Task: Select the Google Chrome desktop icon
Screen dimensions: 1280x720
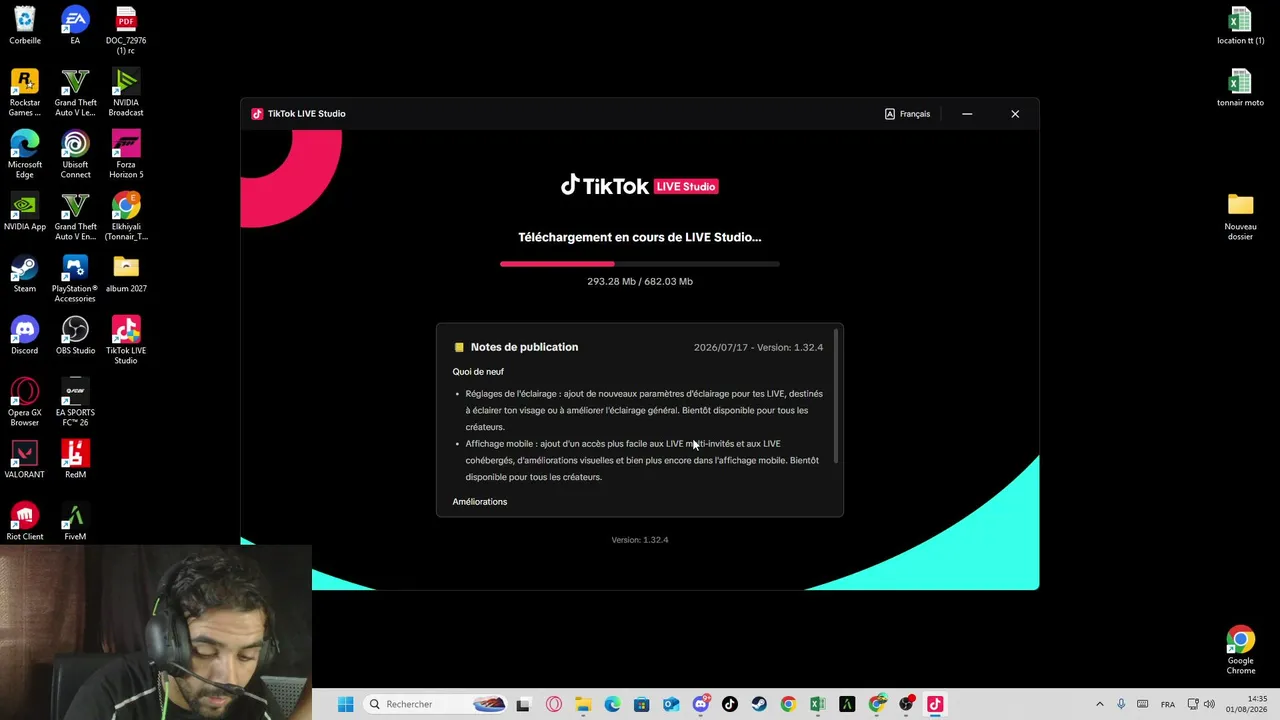Action: (x=1240, y=651)
